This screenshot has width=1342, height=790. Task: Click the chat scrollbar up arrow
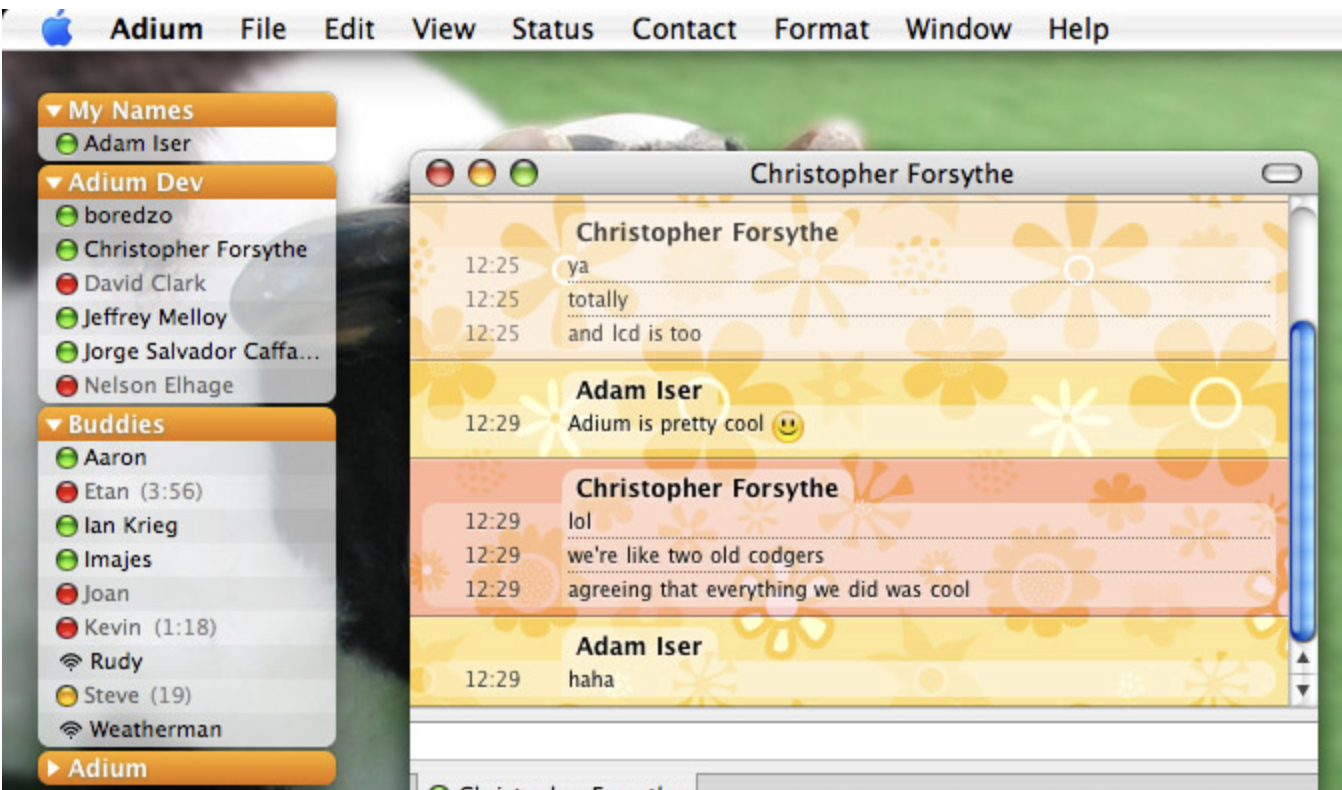click(1303, 657)
